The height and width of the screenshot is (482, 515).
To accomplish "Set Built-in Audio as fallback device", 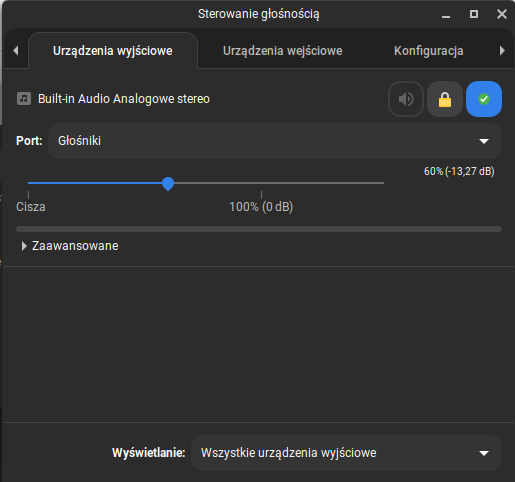I will 484,99.
